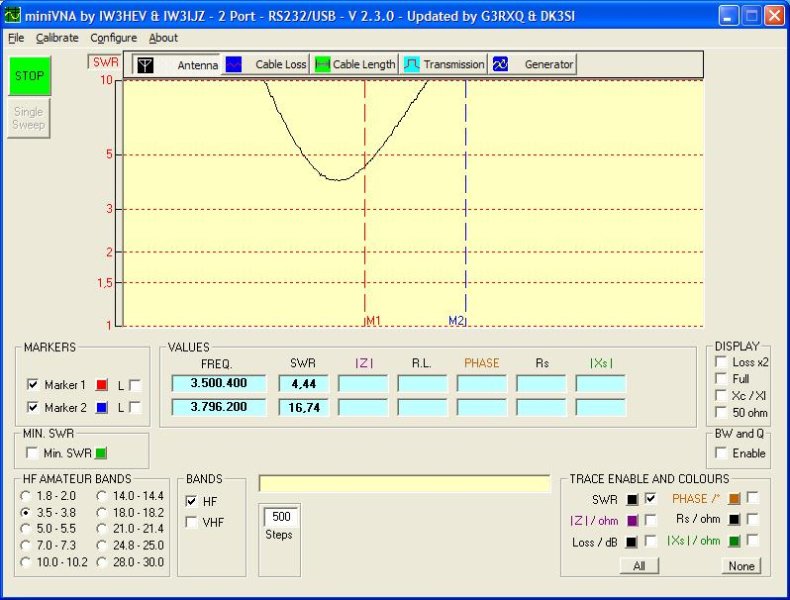Viewport: 790px width, 600px height.
Task: Click the PHASE trace orange colour swatch
Action: tap(735, 499)
